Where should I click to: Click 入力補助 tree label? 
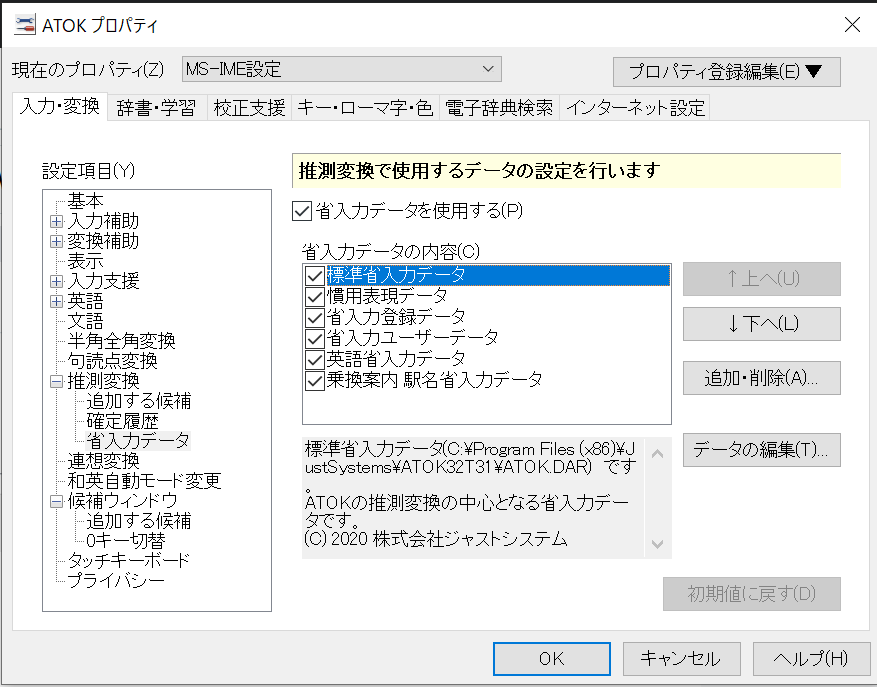pyautogui.click(x=103, y=222)
